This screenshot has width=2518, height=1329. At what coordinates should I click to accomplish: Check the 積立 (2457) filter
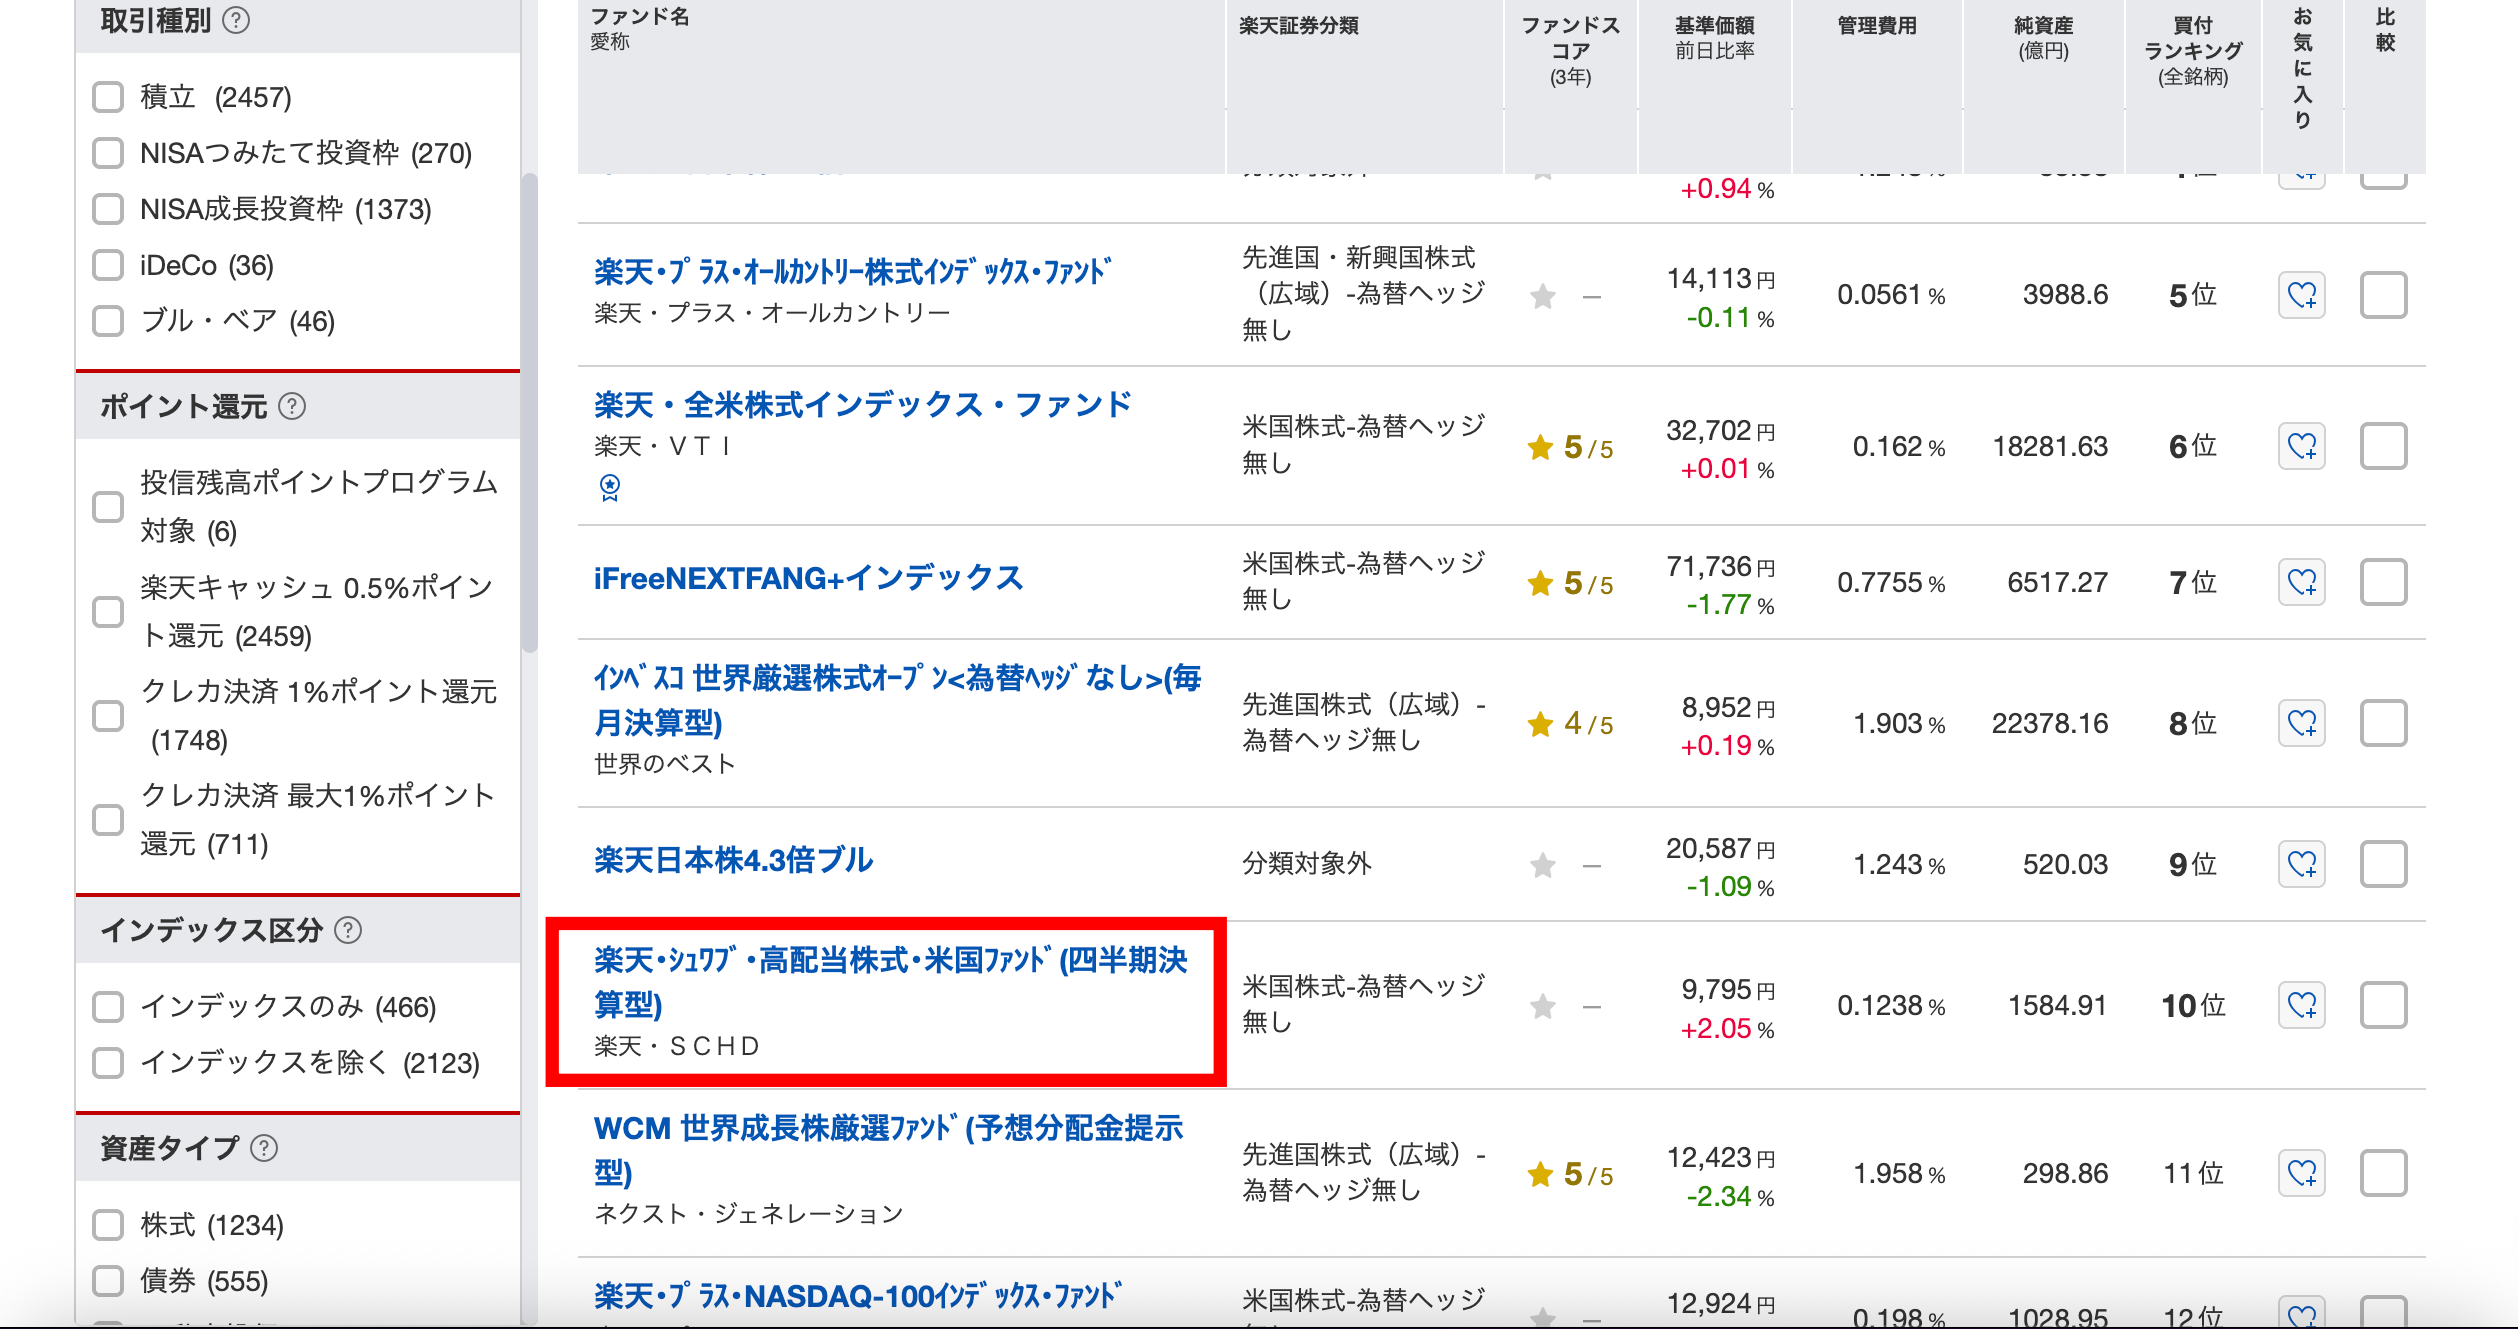pyautogui.click(x=108, y=97)
